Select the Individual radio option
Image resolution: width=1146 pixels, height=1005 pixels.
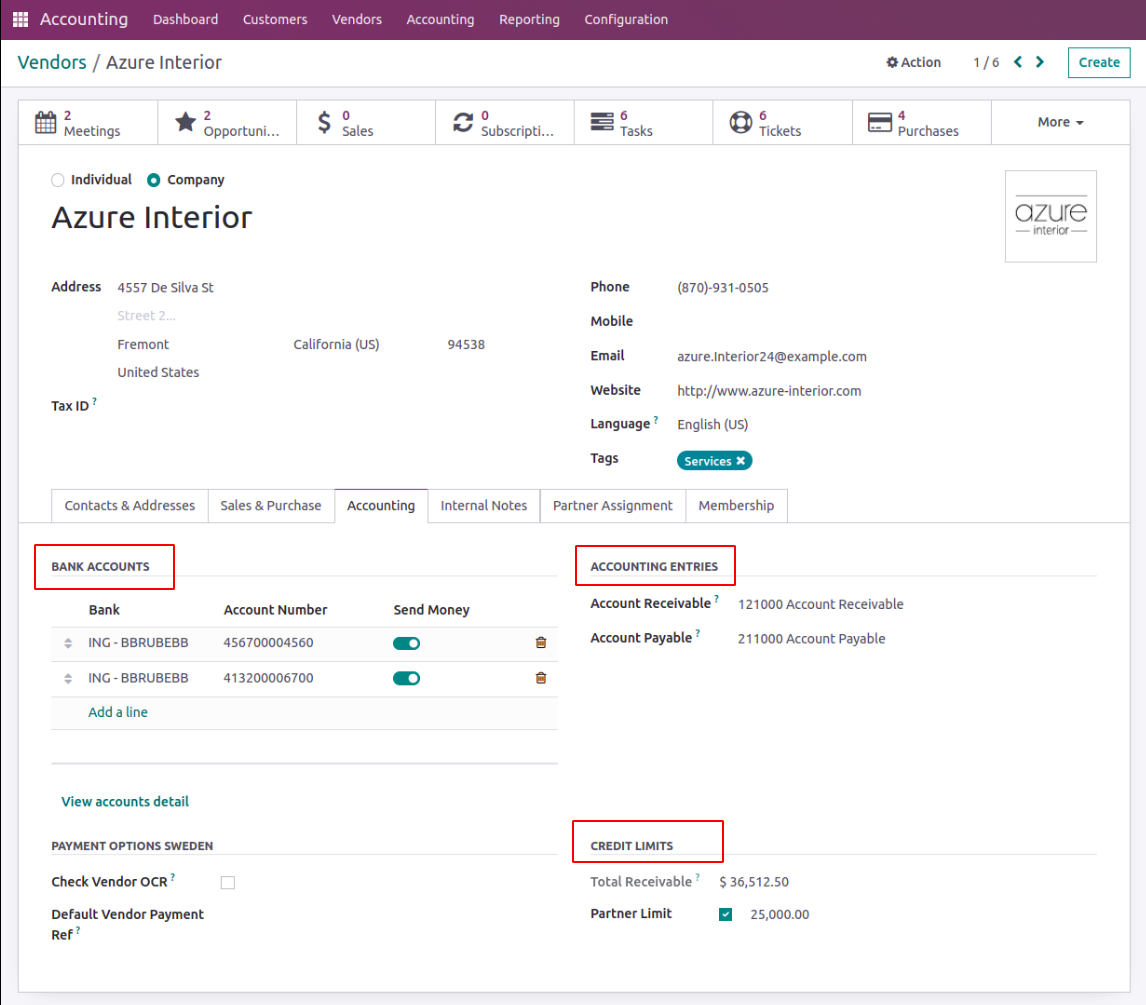[x=58, y=180]
